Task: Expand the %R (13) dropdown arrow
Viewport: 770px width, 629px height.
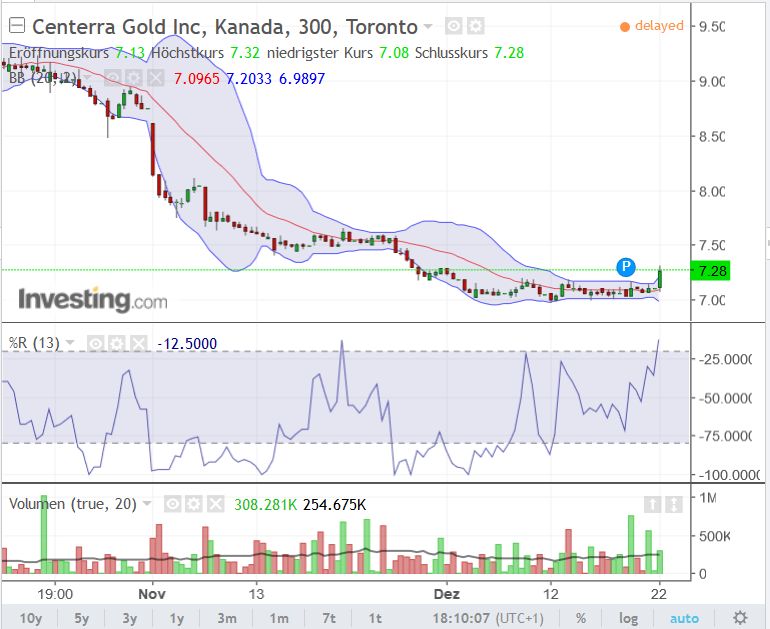Action: tap(72, 343)
